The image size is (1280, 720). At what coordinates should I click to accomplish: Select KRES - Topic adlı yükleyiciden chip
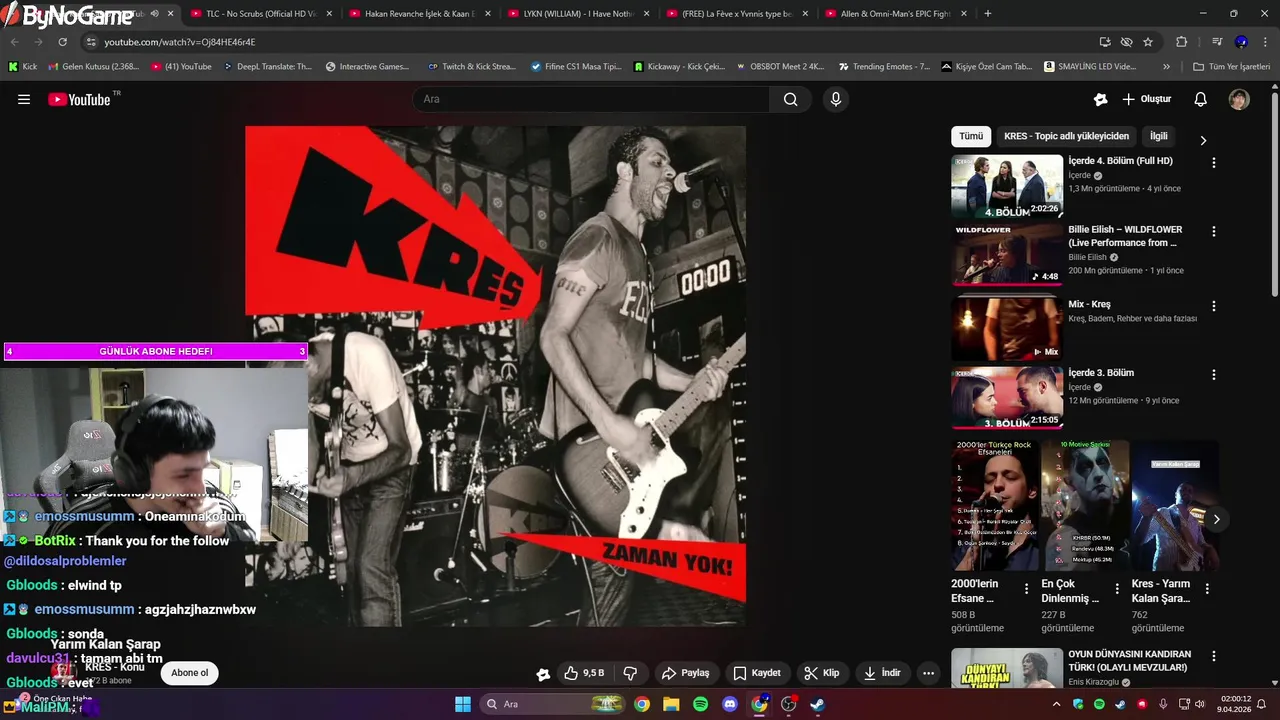click(1066, 136)
